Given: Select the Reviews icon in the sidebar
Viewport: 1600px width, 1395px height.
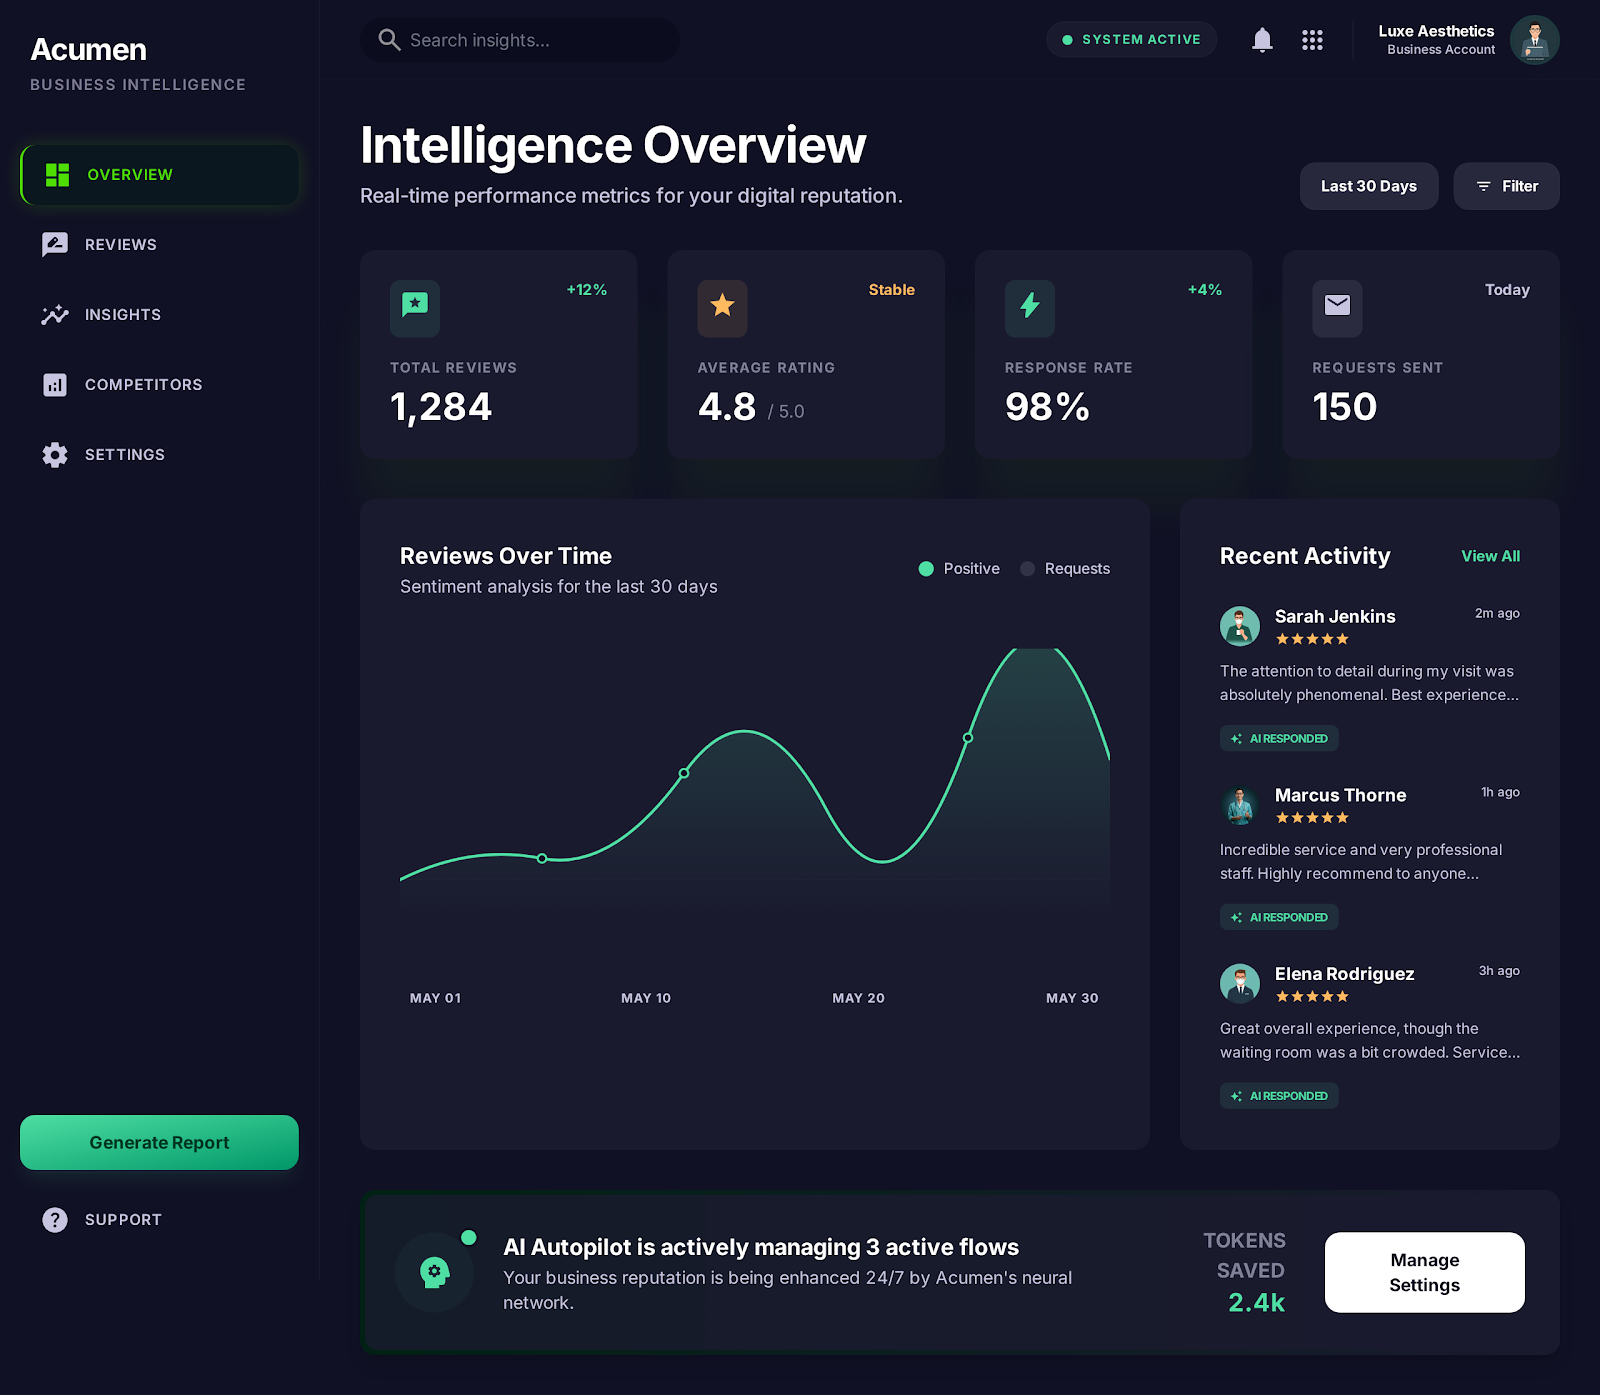Looking at the screenshot, I should 55,244.
